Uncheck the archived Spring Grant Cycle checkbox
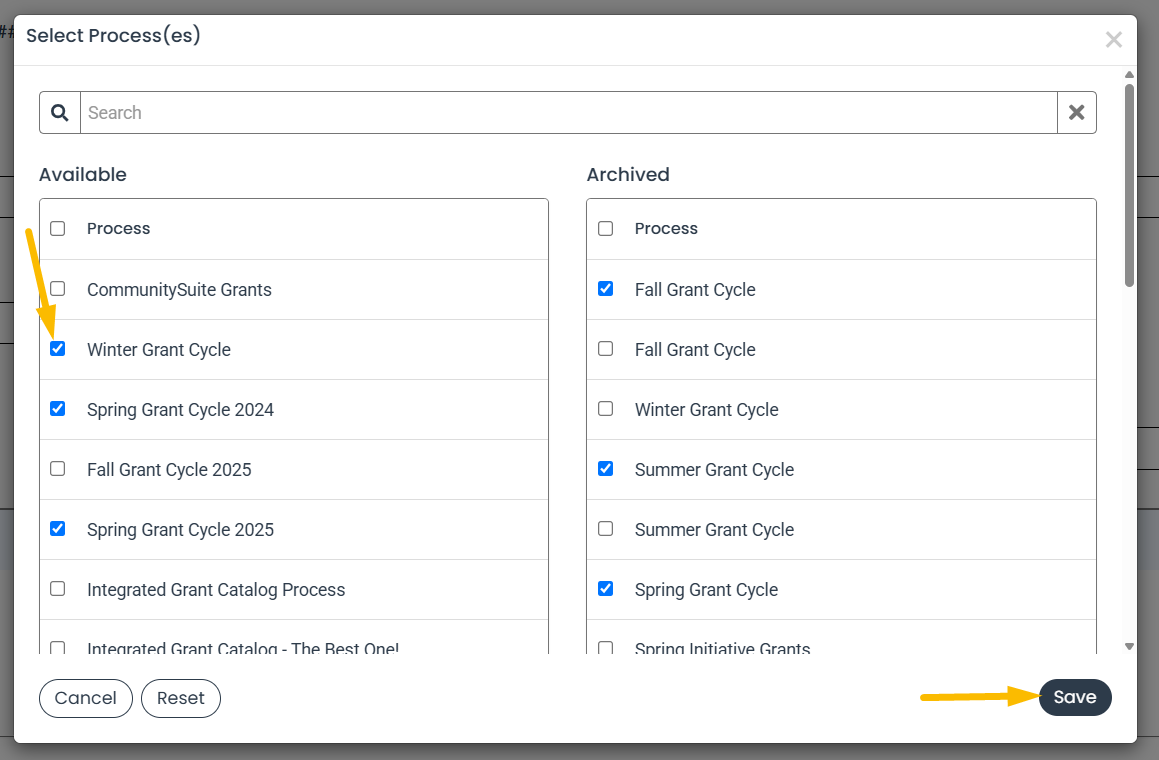Image resolution: width=1159 pixels, height=760 pixels. [605, 588]
